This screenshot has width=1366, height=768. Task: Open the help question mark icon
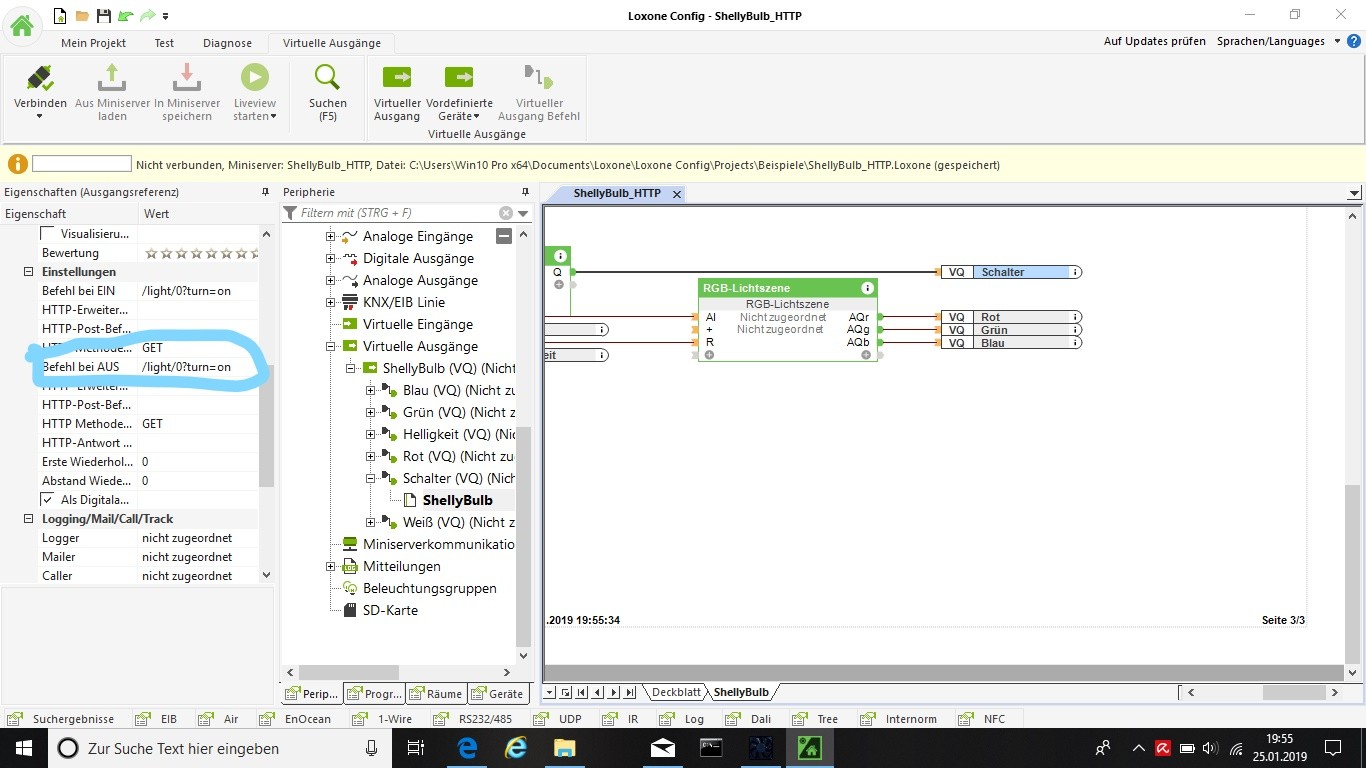point(1353,41)
